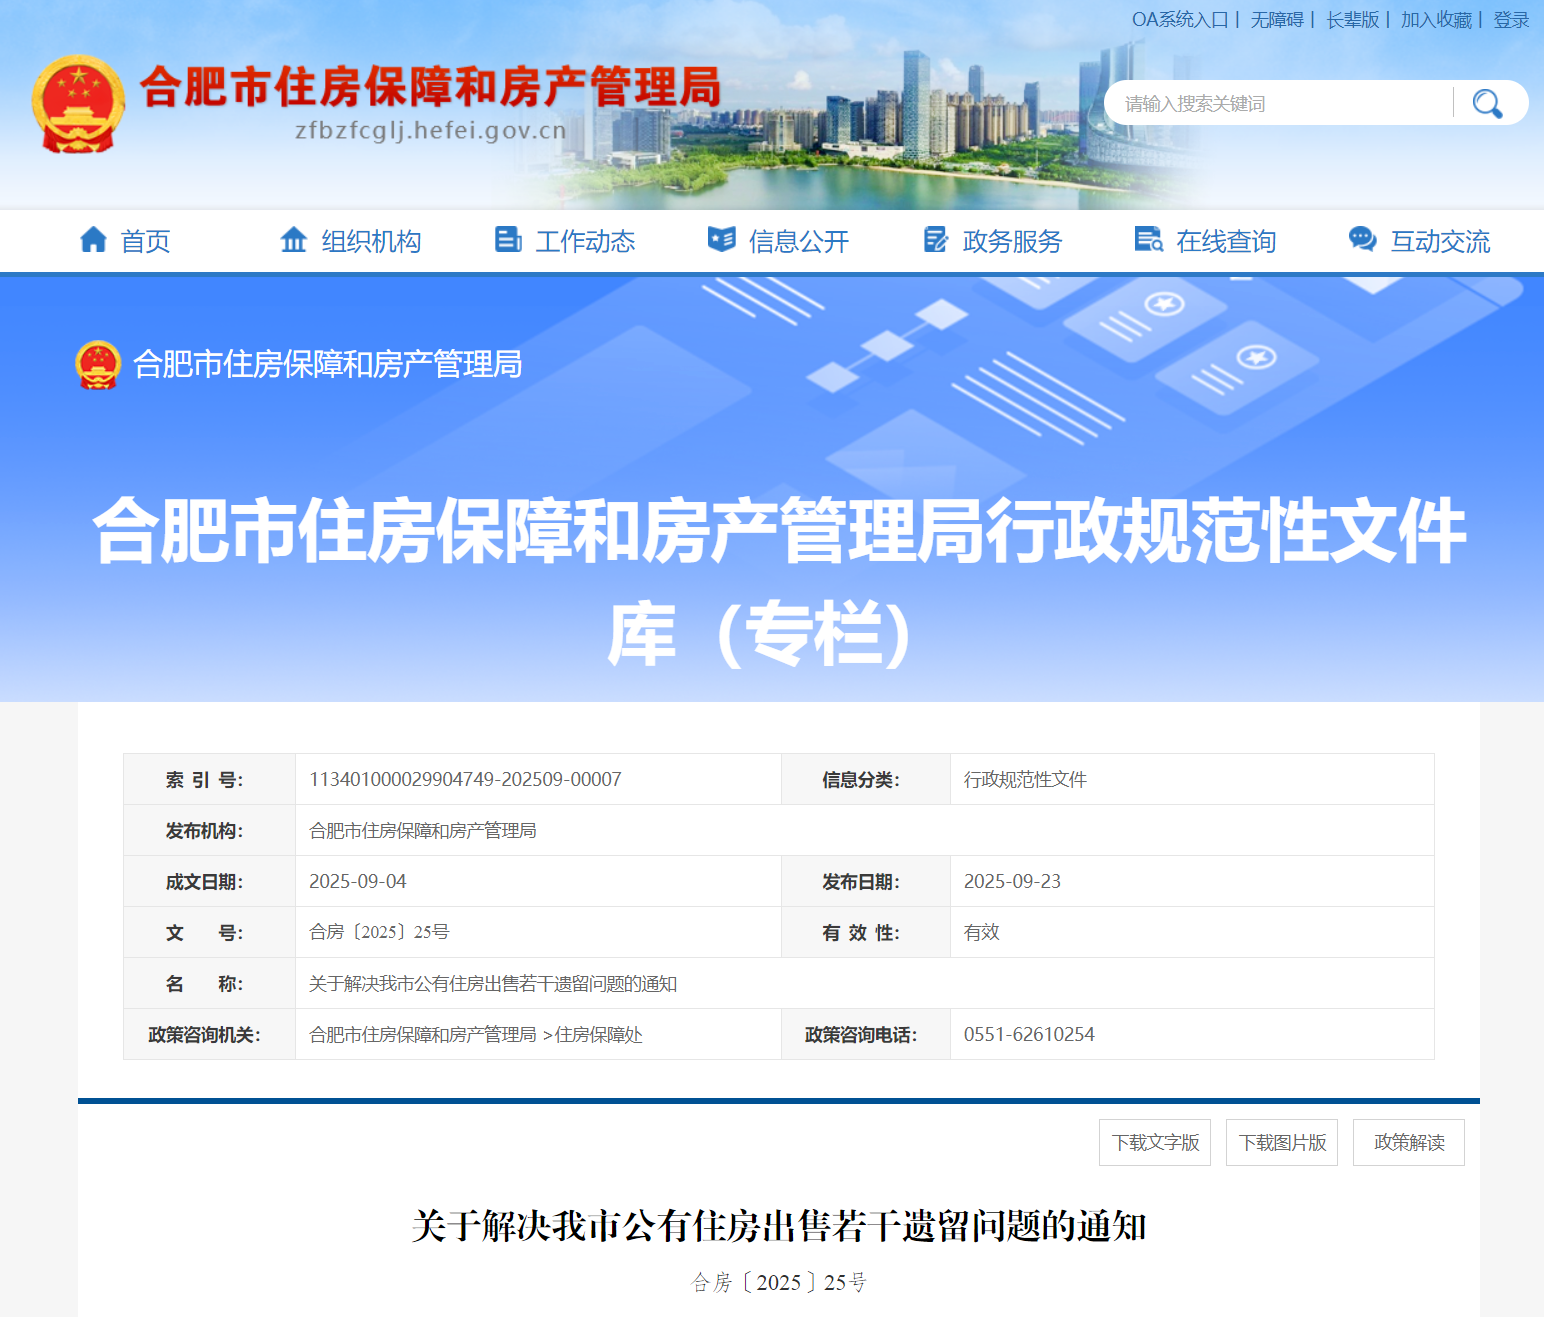Screen dimensions: 1547x1317
Task: Click the 行政规范性文件 category value
Action: pos(1025,779)
